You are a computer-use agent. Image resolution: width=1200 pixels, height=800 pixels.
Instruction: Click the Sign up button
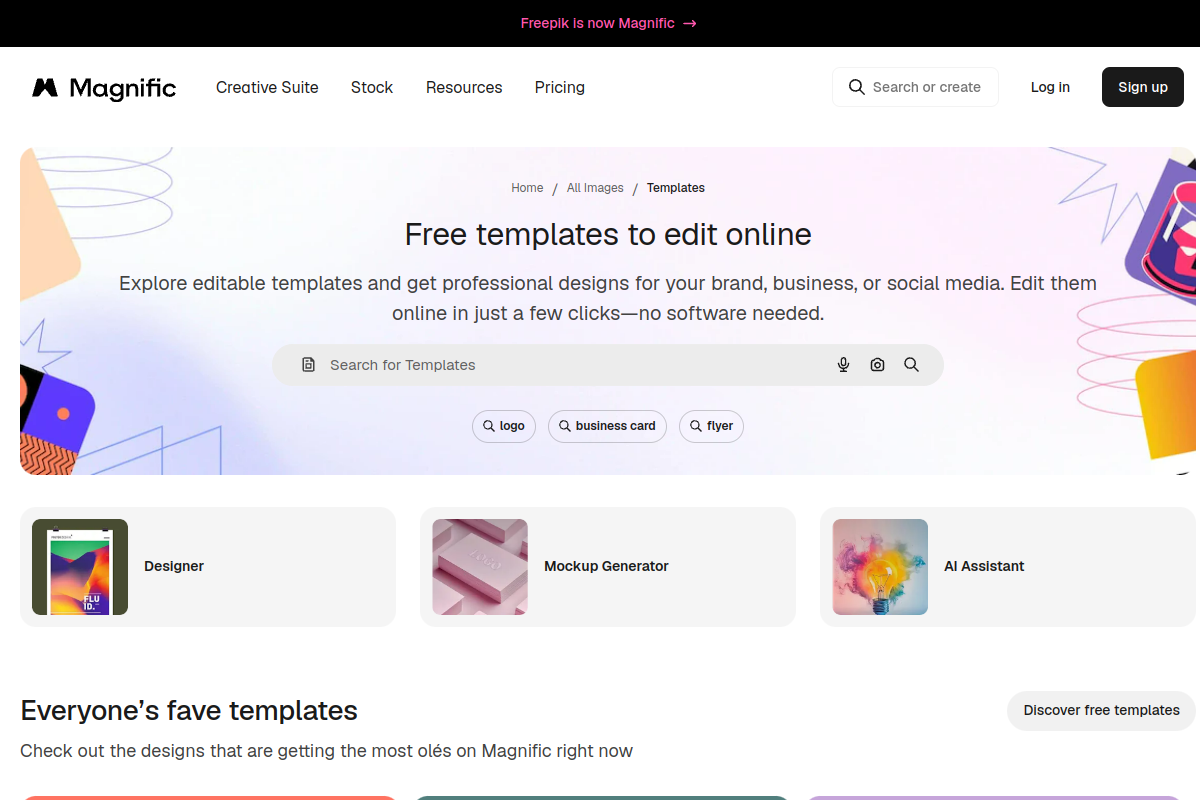coord(1143,87)
